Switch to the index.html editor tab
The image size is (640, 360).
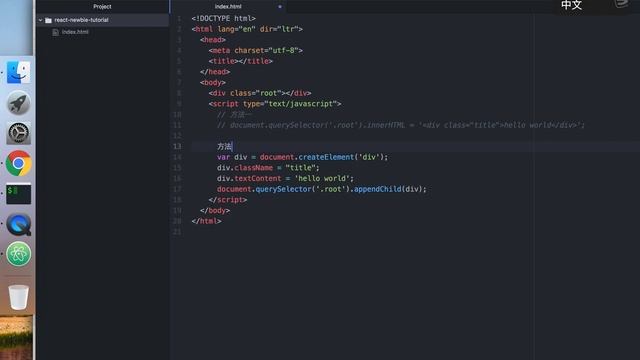click(228, 7)
